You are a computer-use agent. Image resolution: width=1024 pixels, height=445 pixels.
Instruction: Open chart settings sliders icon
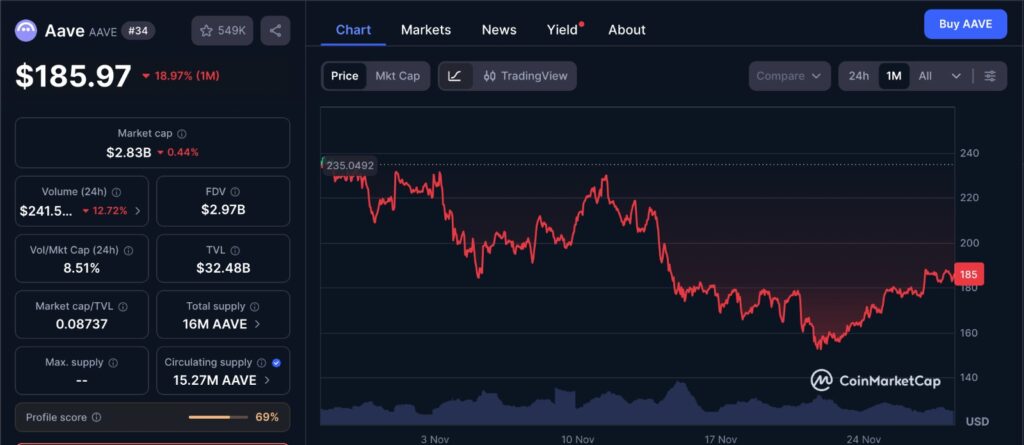point(990,76)
